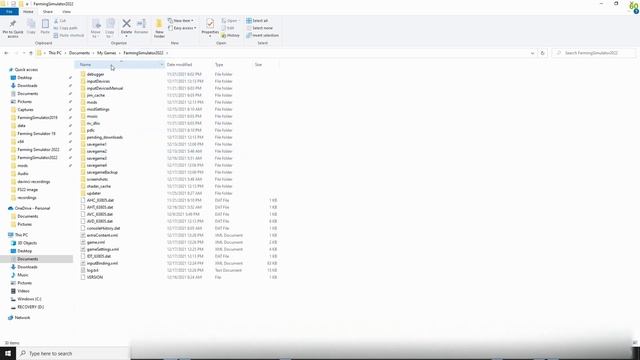Click the Select none icon

pos(249,28)
